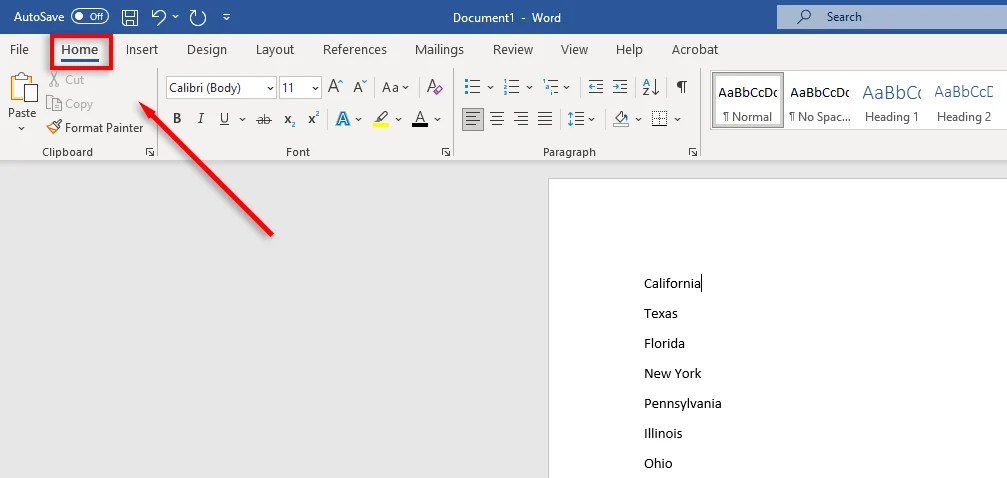This screenshot has height=478, width=1007.
Task: Apply the black font color
Action: 420,119
